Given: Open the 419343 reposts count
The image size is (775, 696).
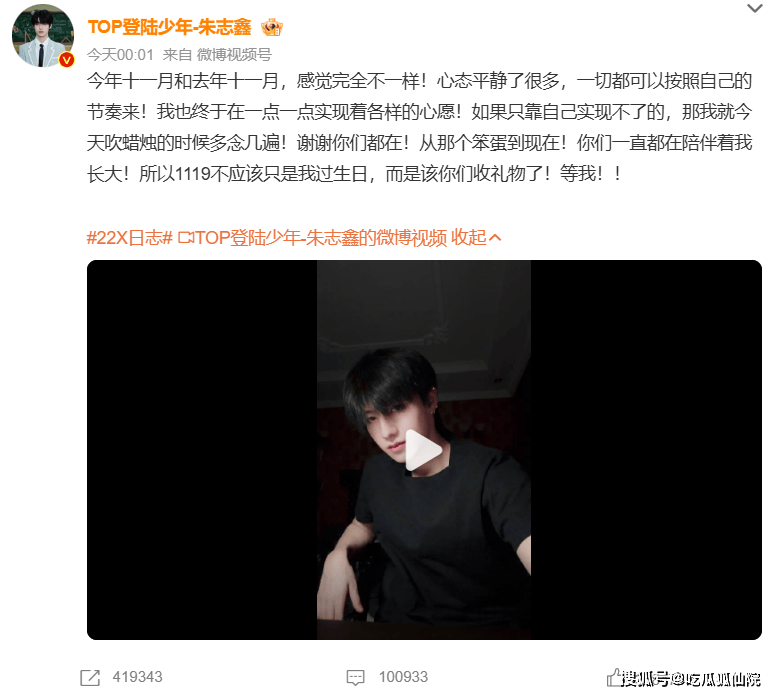Looking at the screenshot, I should pos(137,677).
